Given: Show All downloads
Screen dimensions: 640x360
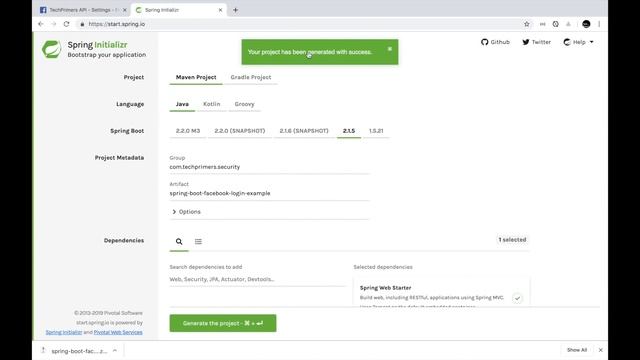Looking at the screenshot, I should [577, 350].
